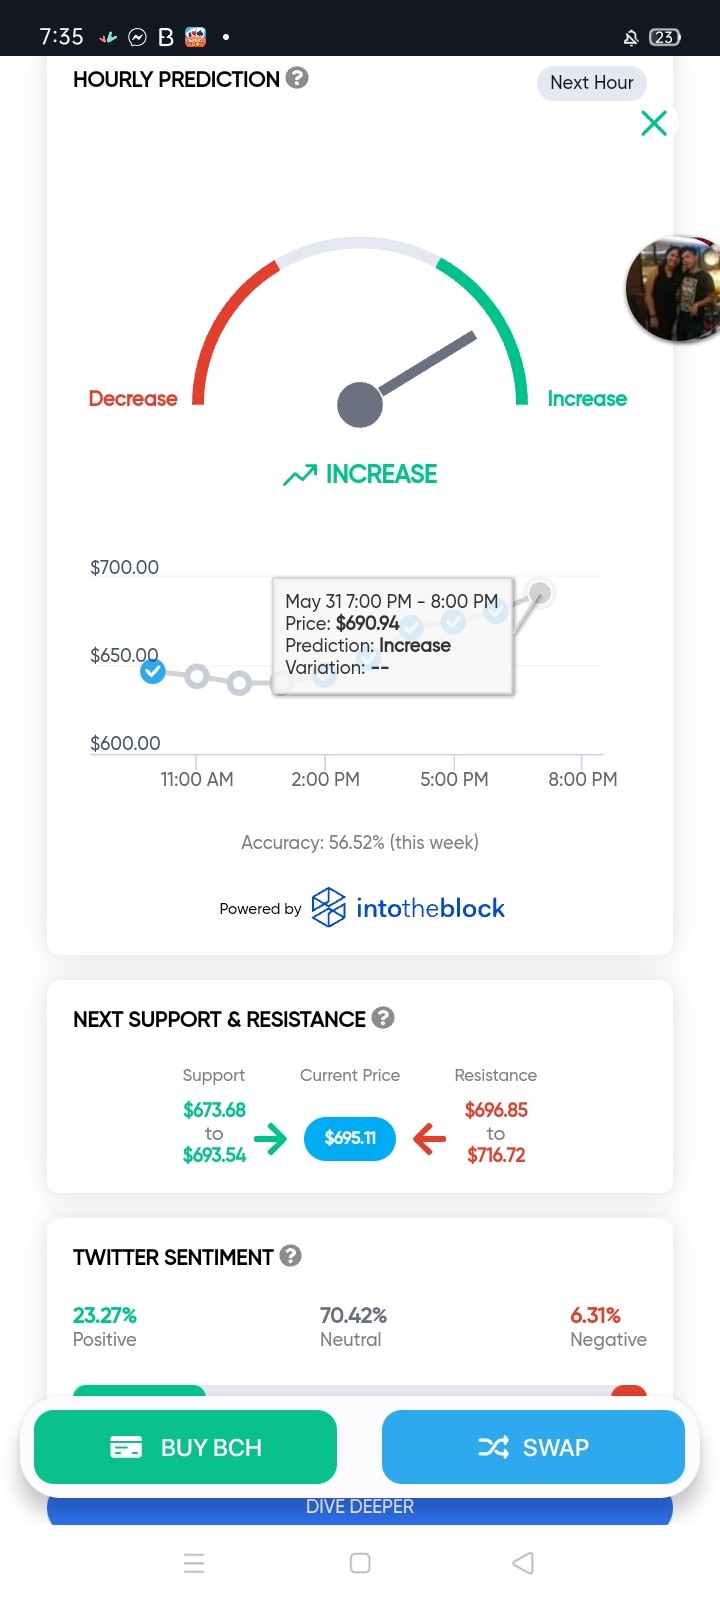The width and height of the screenshot is (720, 1600).
Task: Open Next Support & Resistance help icon
Action: click(x=383, y=1018)
